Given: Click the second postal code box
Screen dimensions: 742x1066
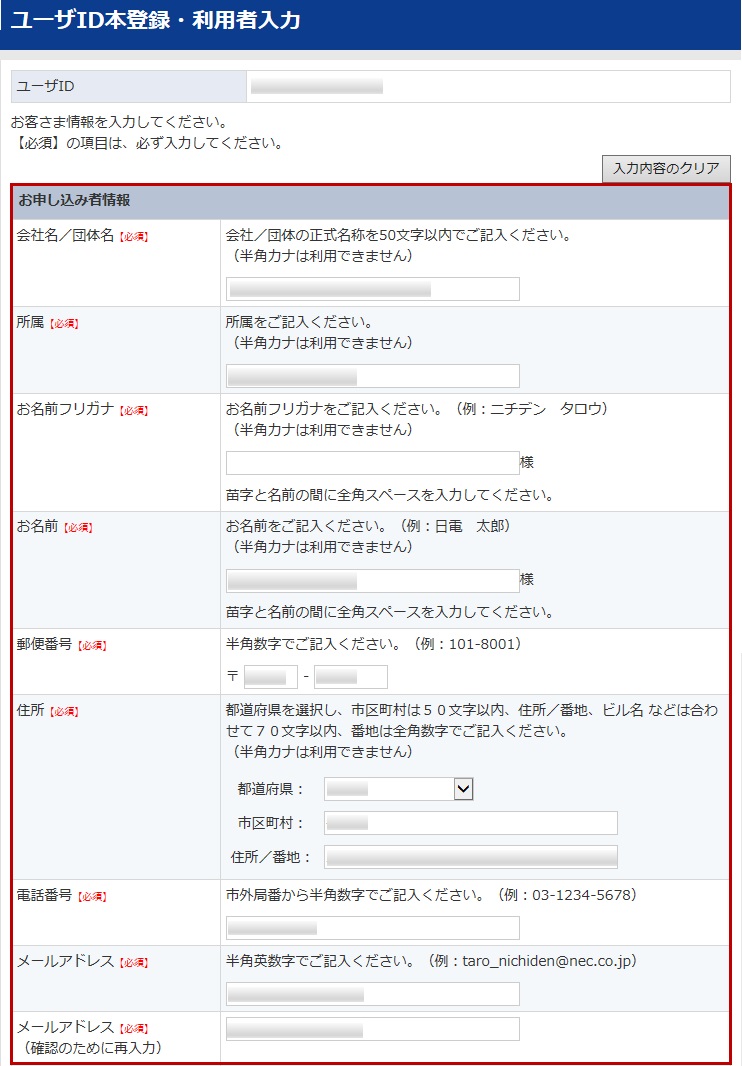Looking at the screenshot, I should tap(350, 677).
